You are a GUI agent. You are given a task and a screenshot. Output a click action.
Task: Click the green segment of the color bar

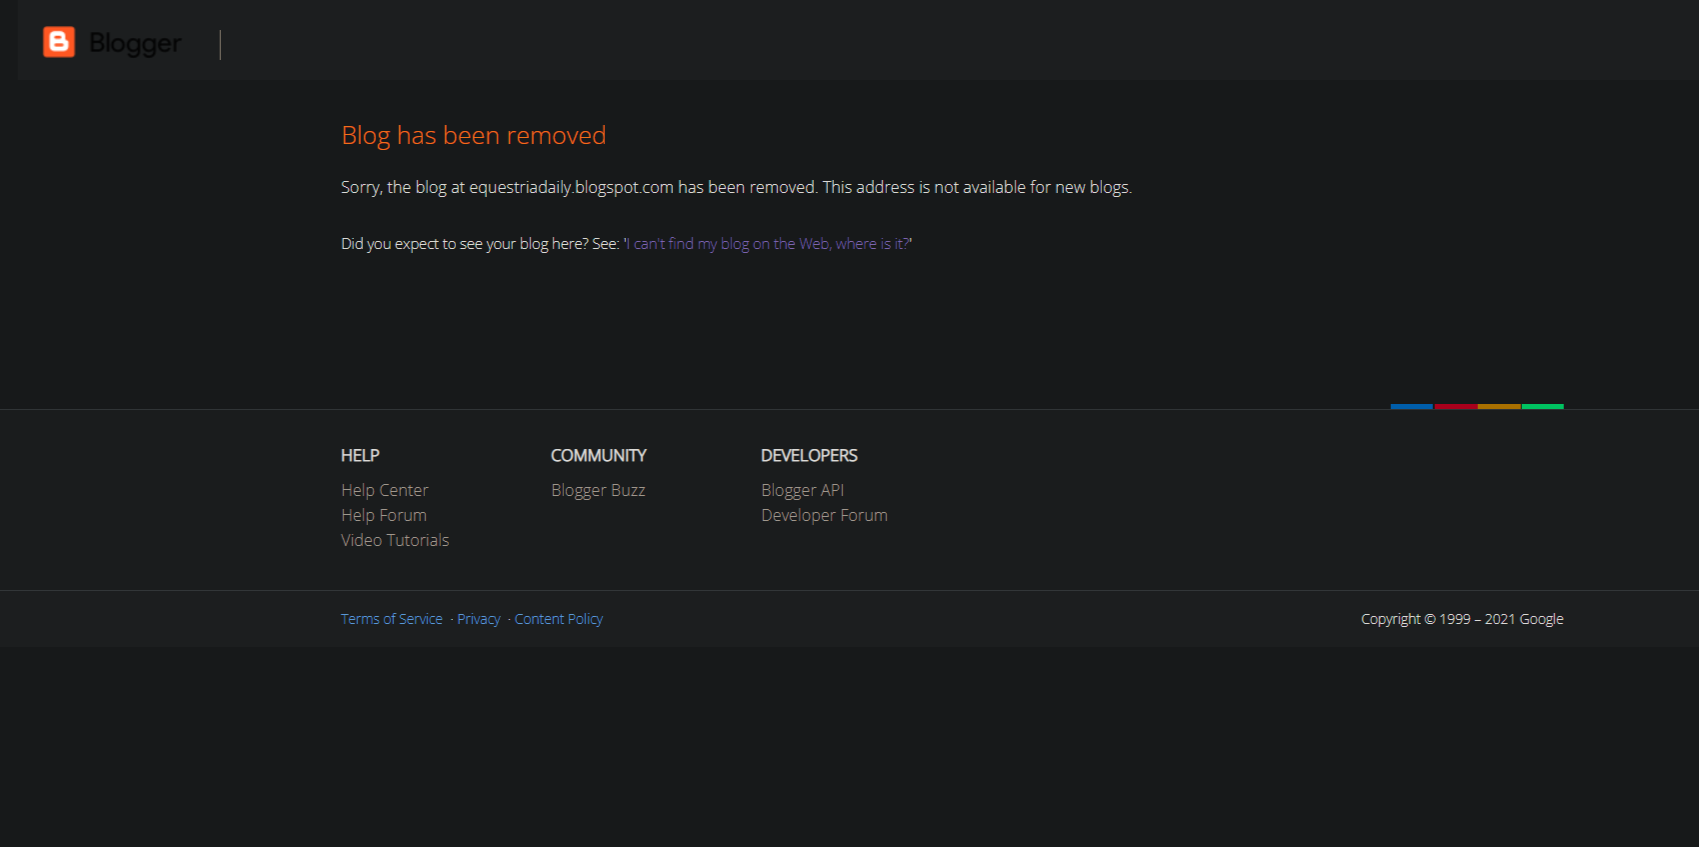(1542, 406)
